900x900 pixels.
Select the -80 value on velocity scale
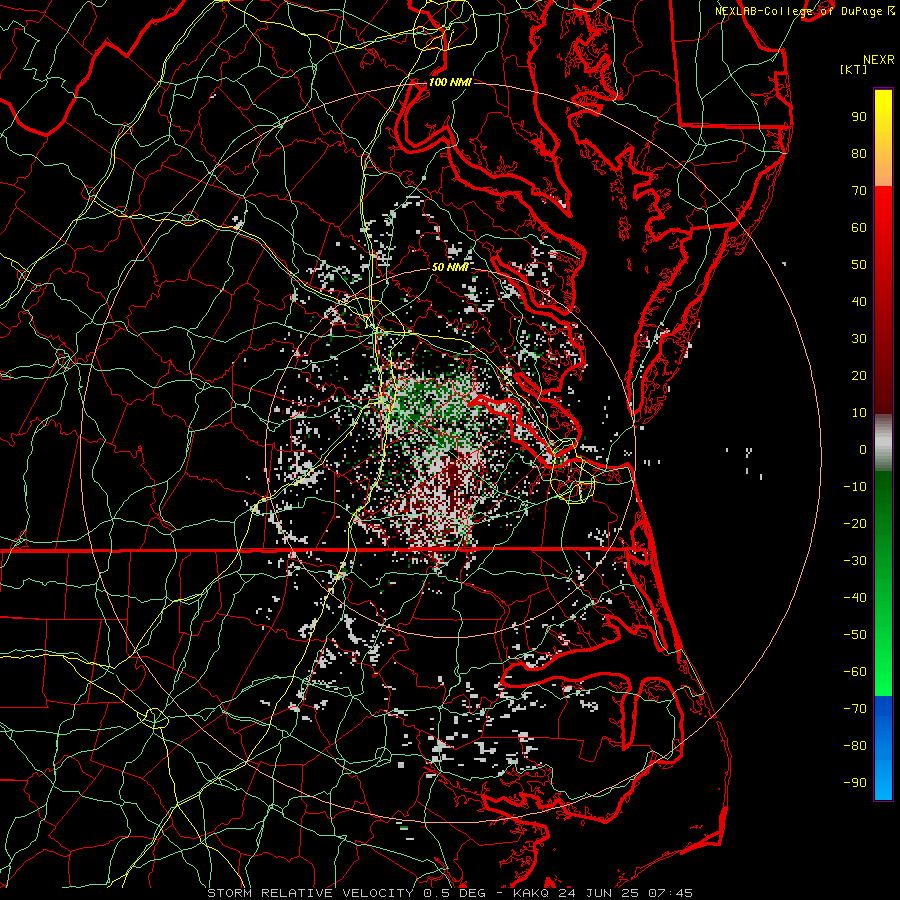[855, 746]
